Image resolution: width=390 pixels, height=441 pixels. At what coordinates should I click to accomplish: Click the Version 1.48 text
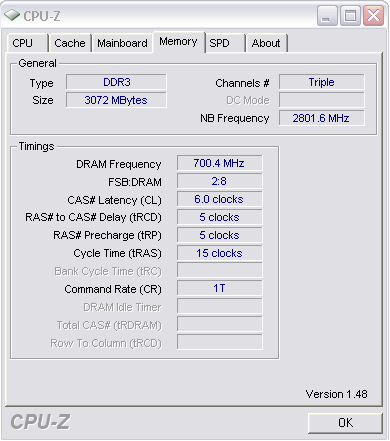(336, 394)
